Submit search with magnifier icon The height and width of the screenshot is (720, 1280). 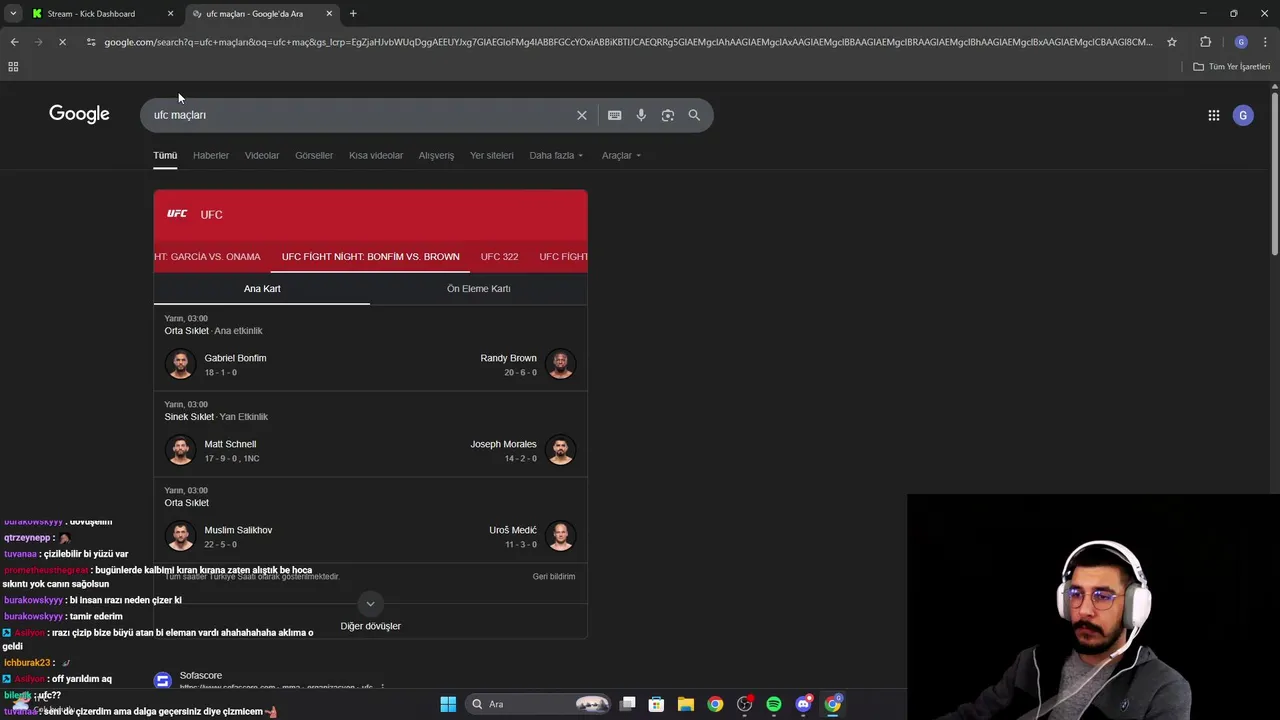(694, 115)
